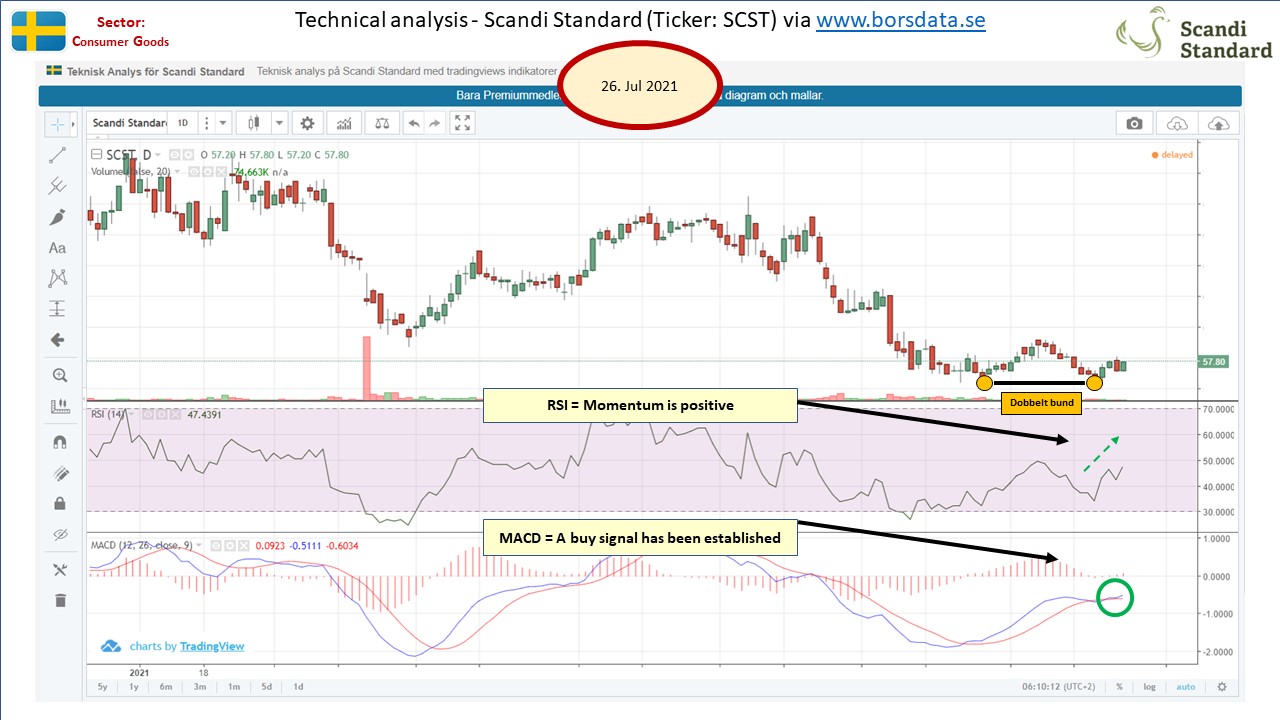Collapse the SCST legend pane
Screen dimensions: 1280x720
point(96,155)
